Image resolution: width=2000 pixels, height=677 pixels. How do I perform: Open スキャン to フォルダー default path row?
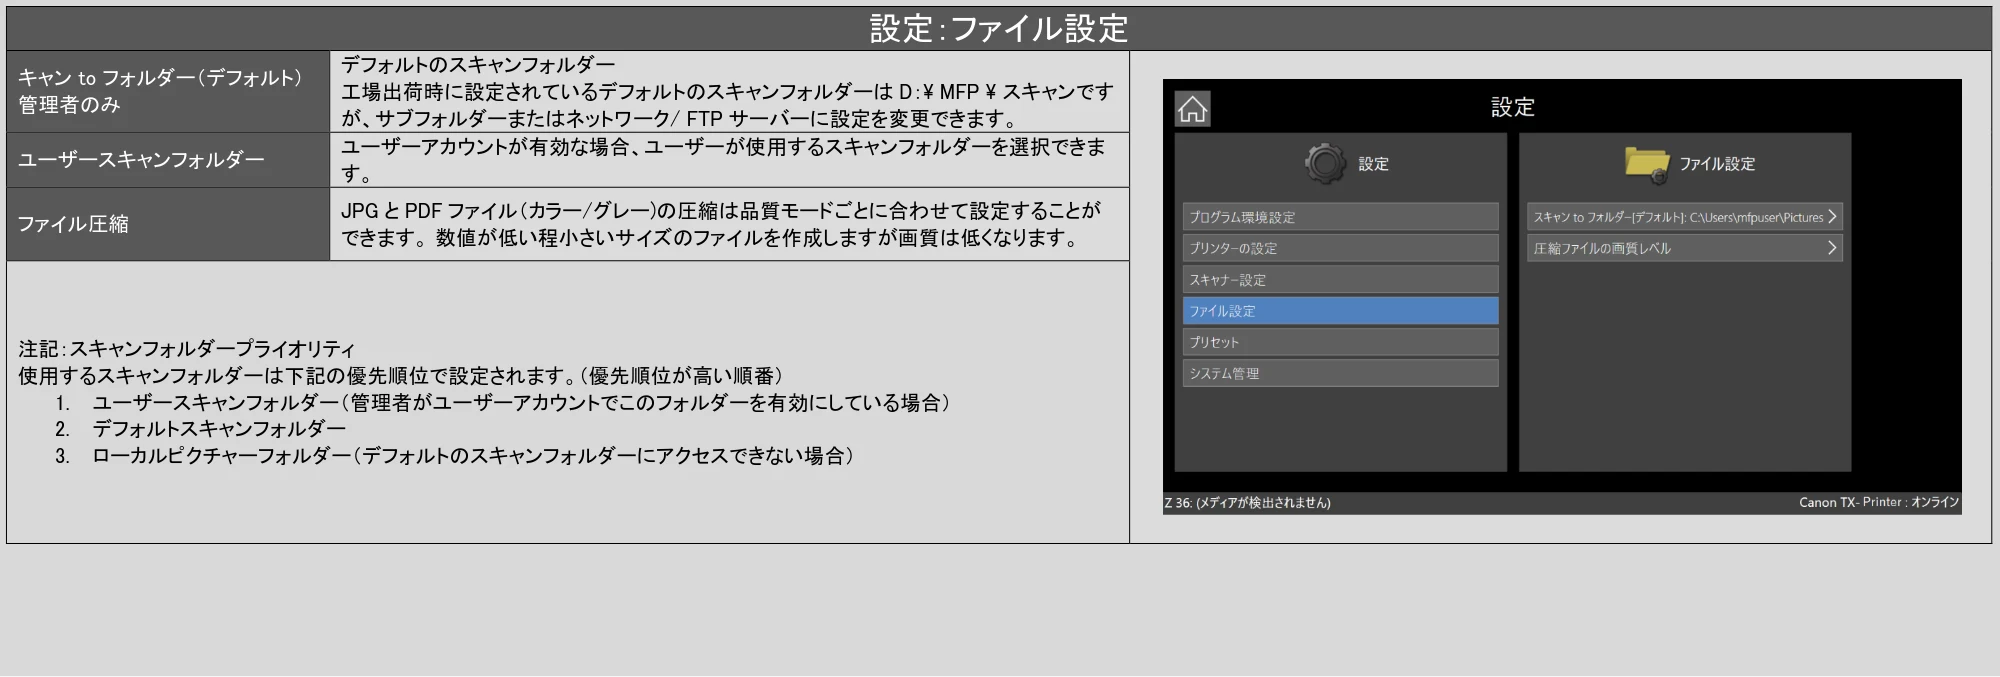(1684, 217)
